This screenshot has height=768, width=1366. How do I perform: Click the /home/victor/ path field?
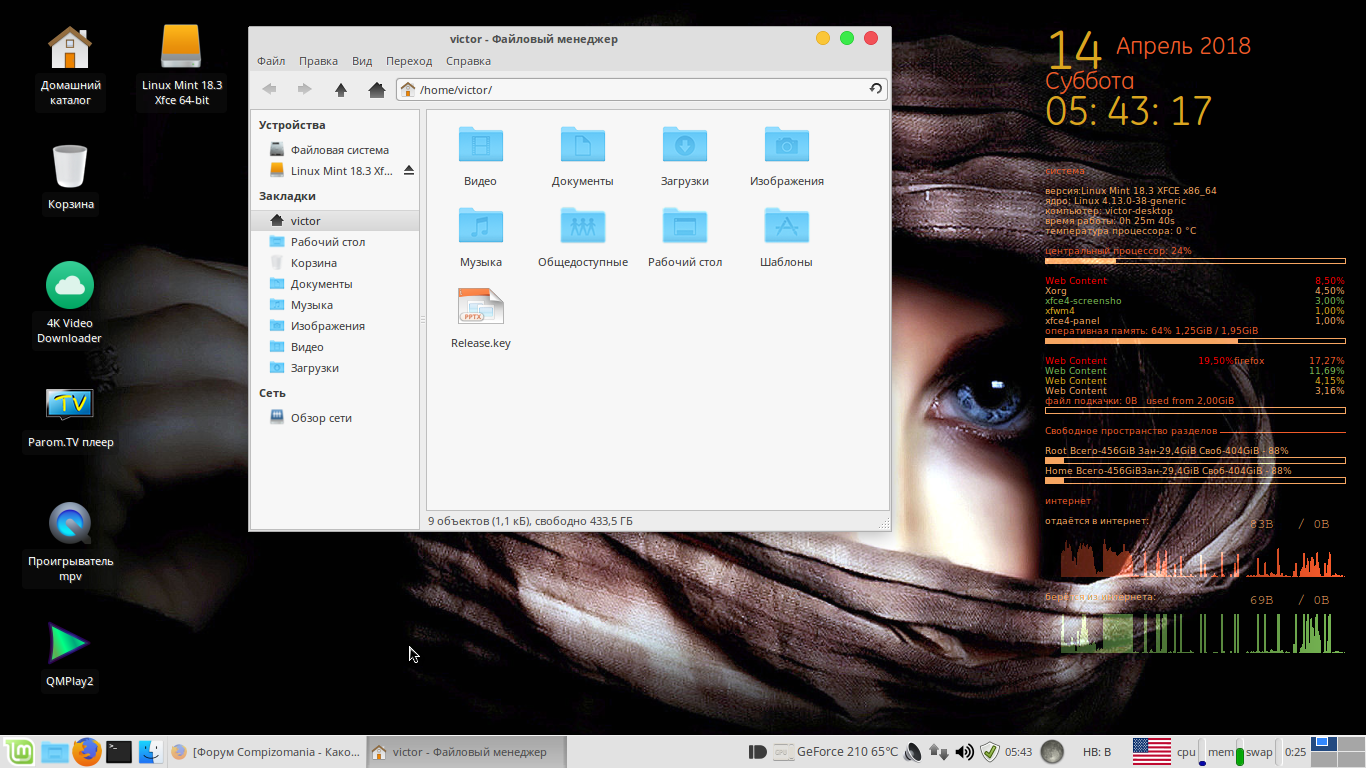point(640,90)
